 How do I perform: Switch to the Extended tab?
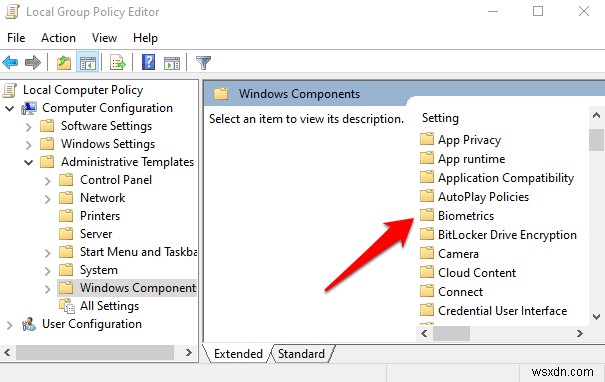tap(238, 353)
